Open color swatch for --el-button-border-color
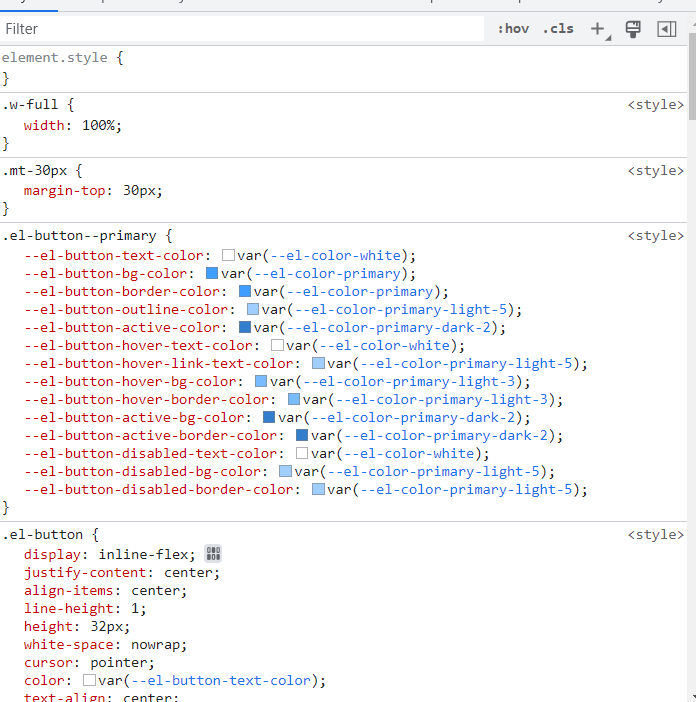The width and height of the screenshot is (696, 702). click(245, 291)
